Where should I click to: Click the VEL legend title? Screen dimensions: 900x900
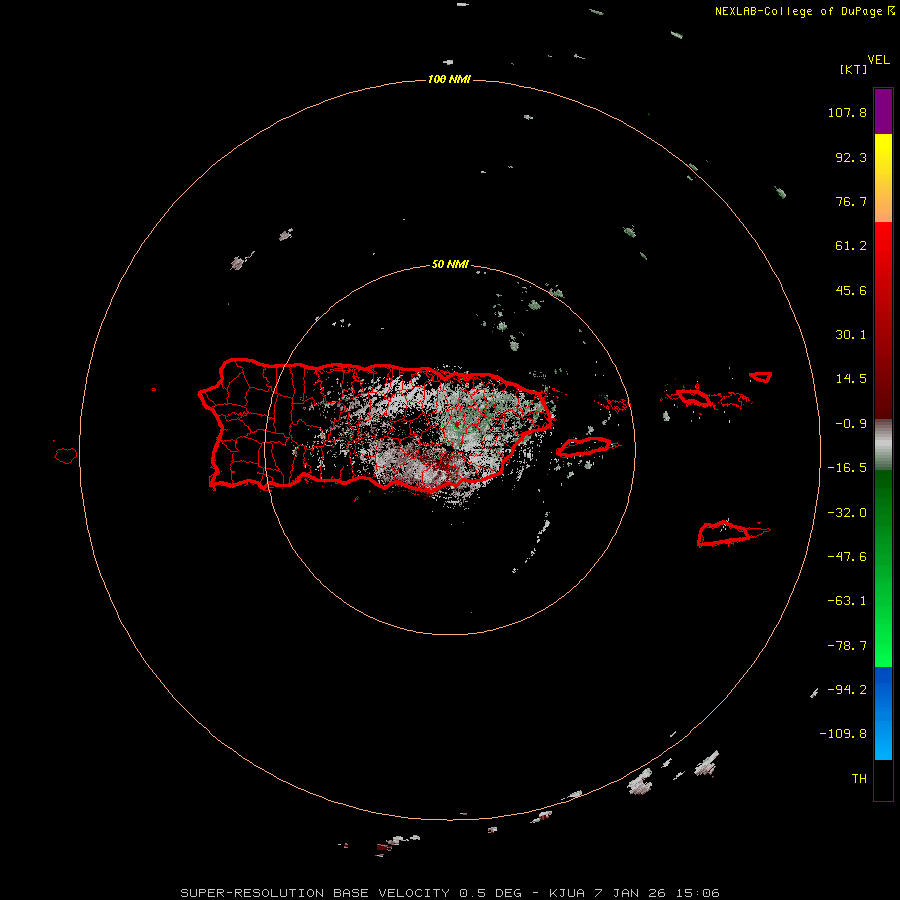878,60
